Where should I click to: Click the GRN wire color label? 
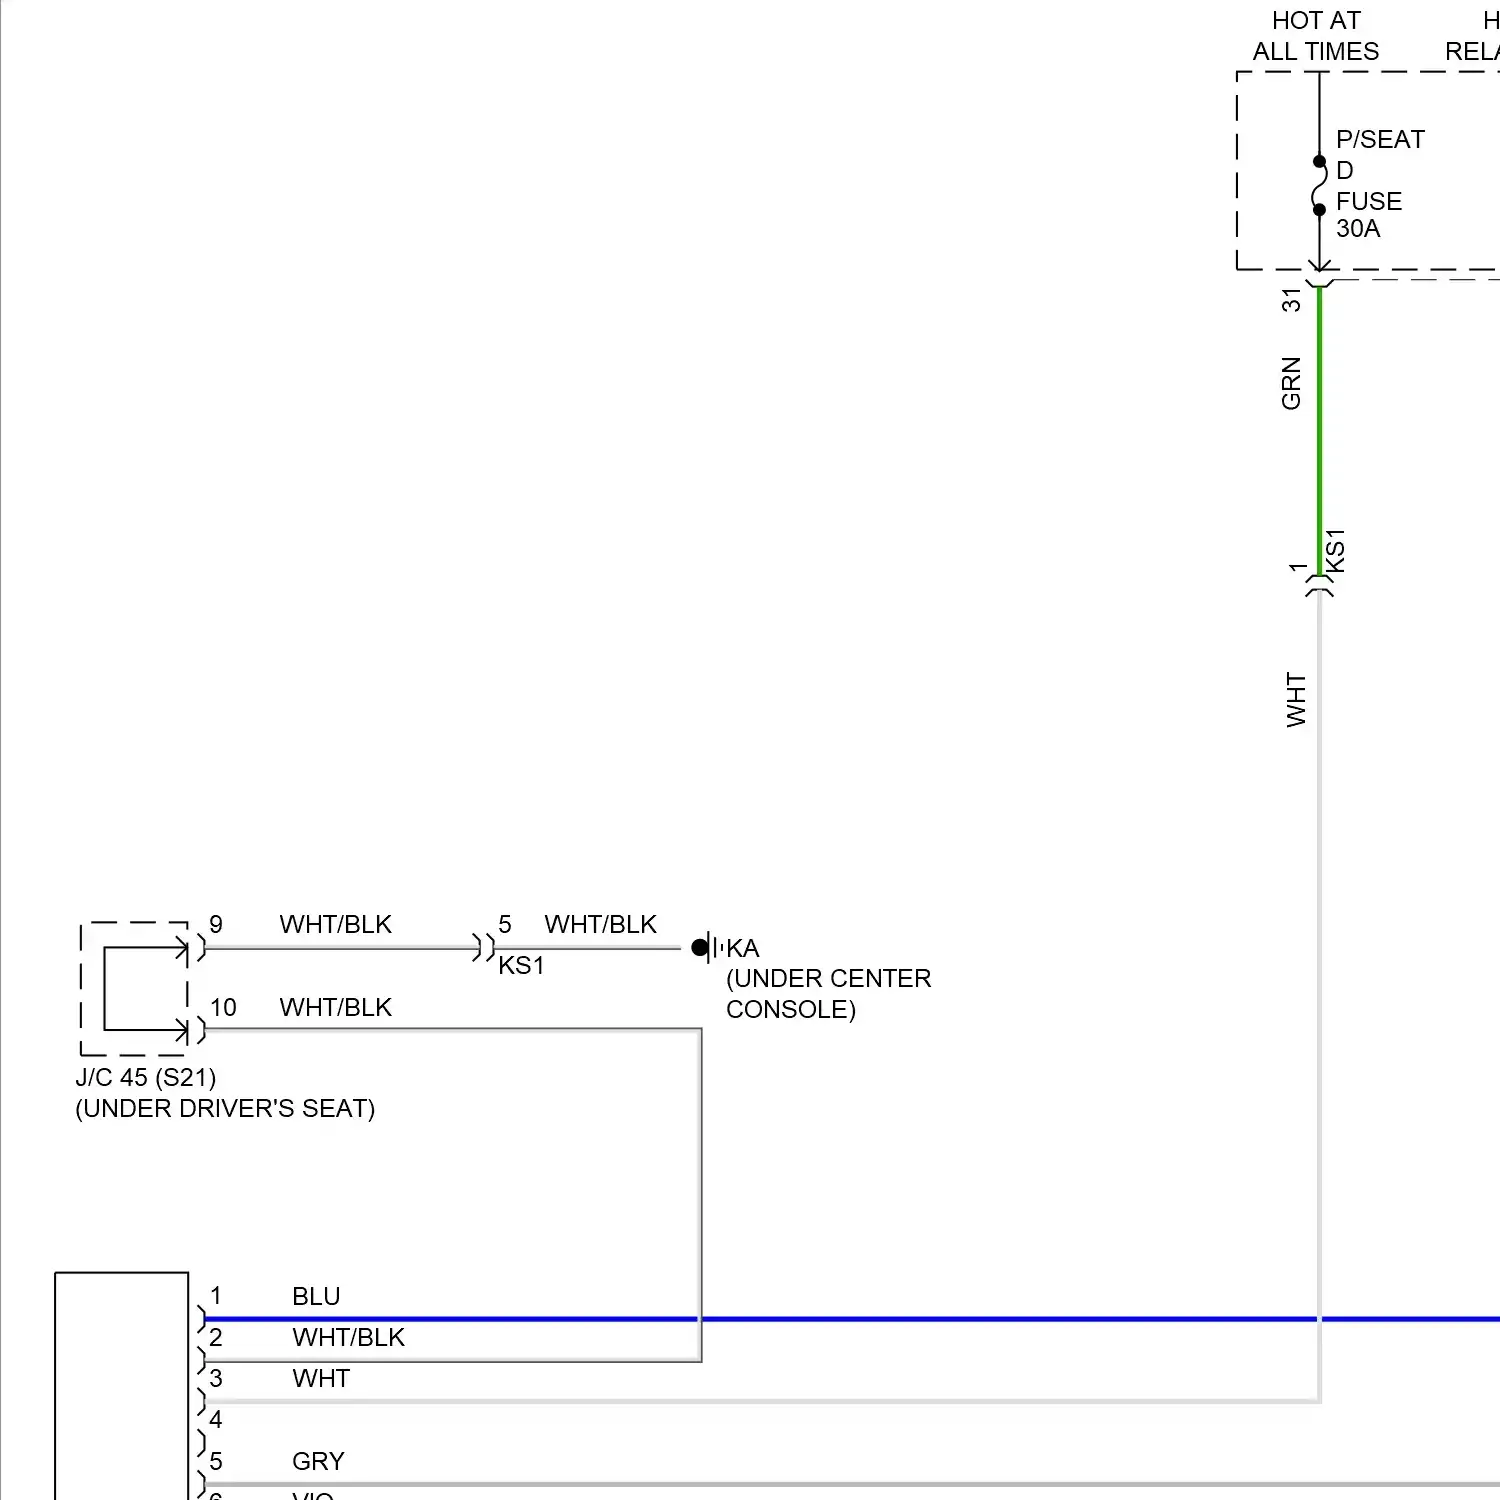coord(1291,383)
